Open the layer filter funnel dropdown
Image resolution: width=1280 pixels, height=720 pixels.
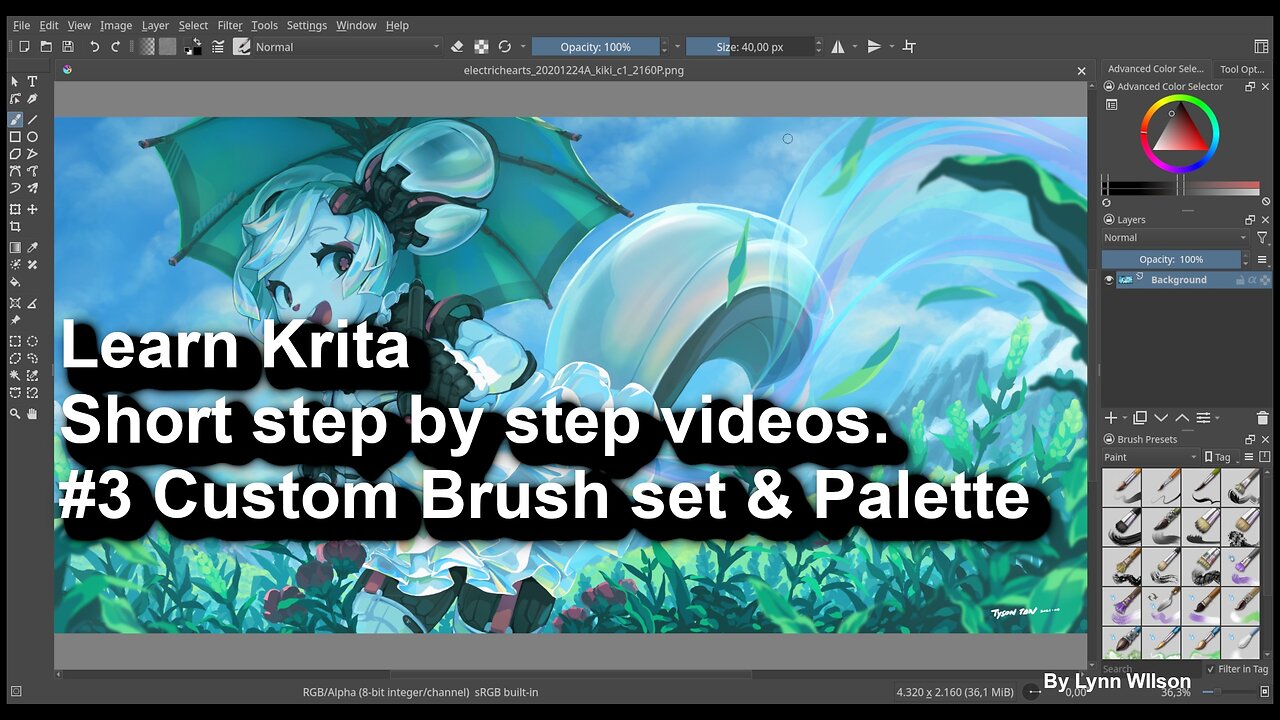[1262, 238]
